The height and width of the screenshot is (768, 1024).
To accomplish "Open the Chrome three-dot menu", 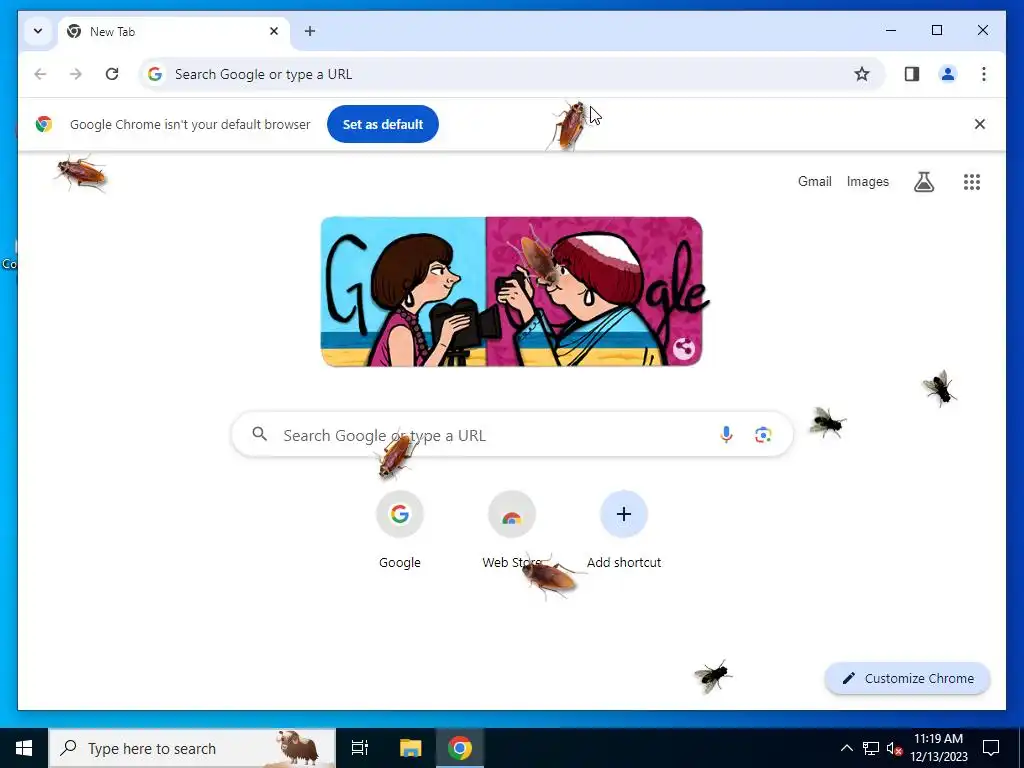I will (x=984, y=74).
